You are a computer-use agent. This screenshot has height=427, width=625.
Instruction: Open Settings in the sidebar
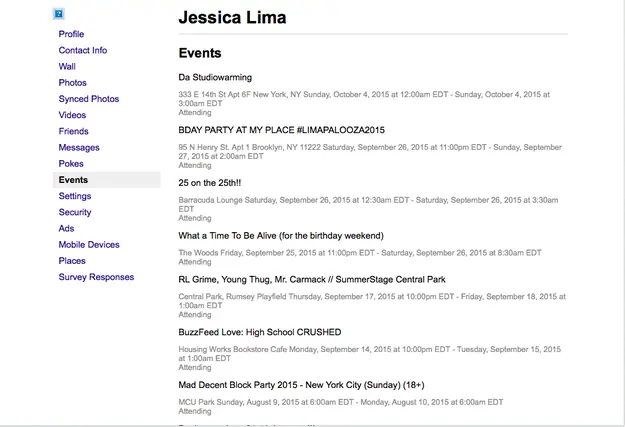click(75, 196)
